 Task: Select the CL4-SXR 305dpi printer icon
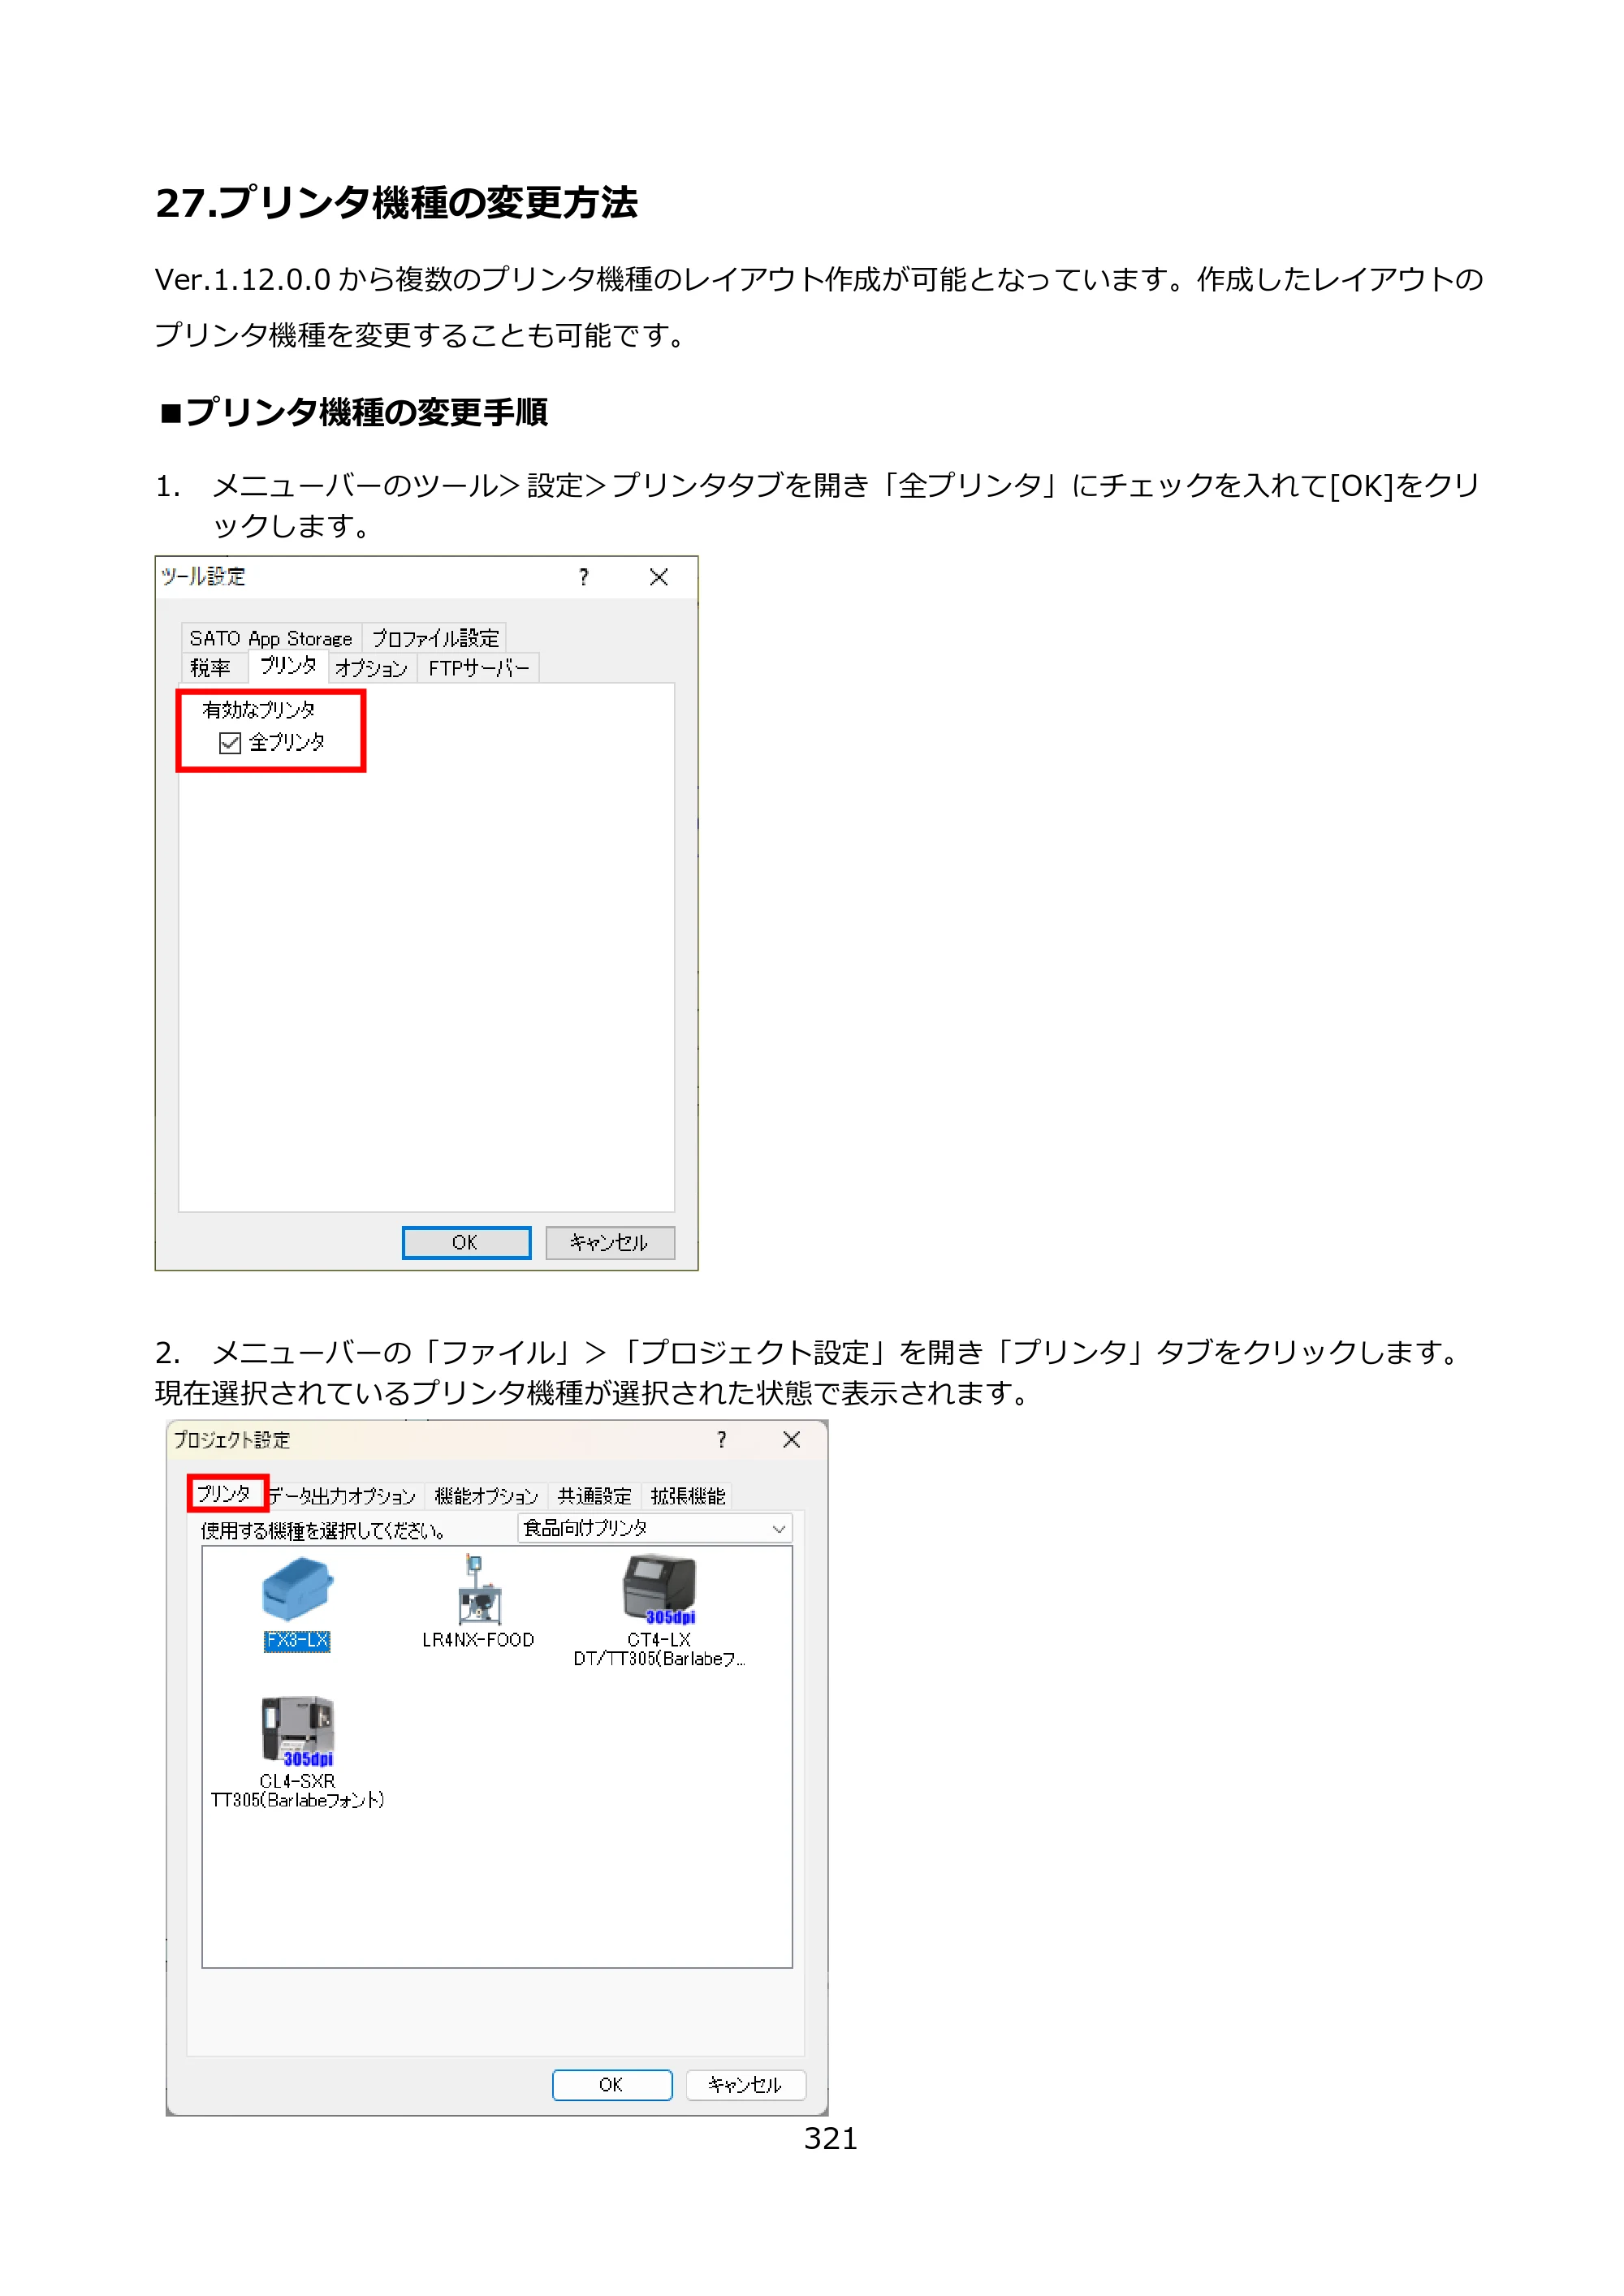297,1730
